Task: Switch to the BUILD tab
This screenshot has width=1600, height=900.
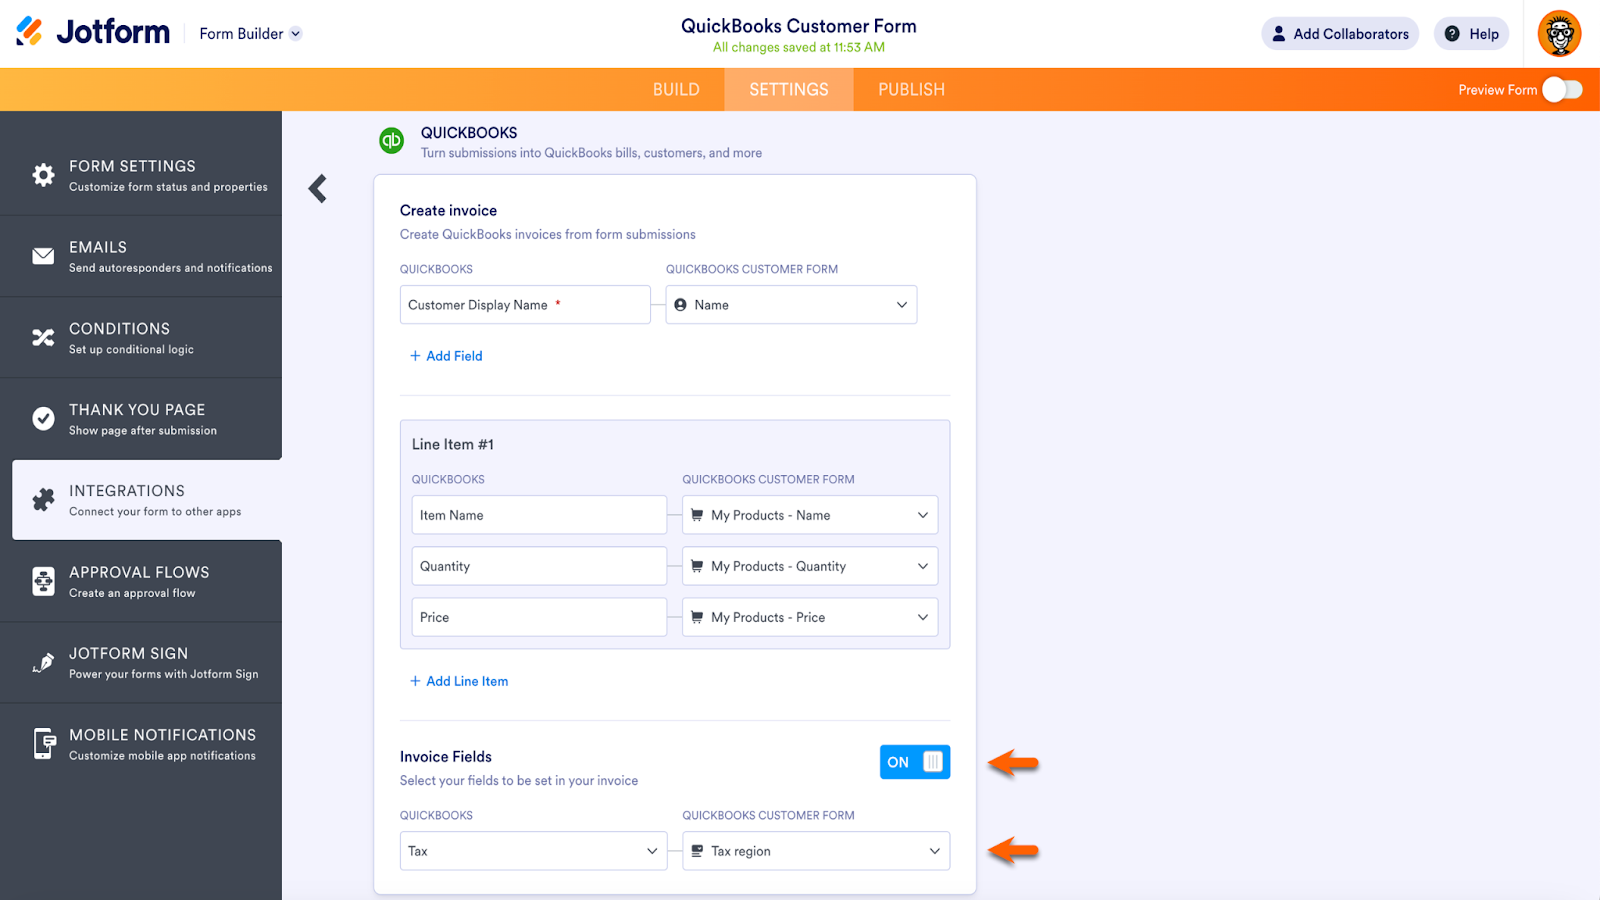Action: (x=676, y=90)
